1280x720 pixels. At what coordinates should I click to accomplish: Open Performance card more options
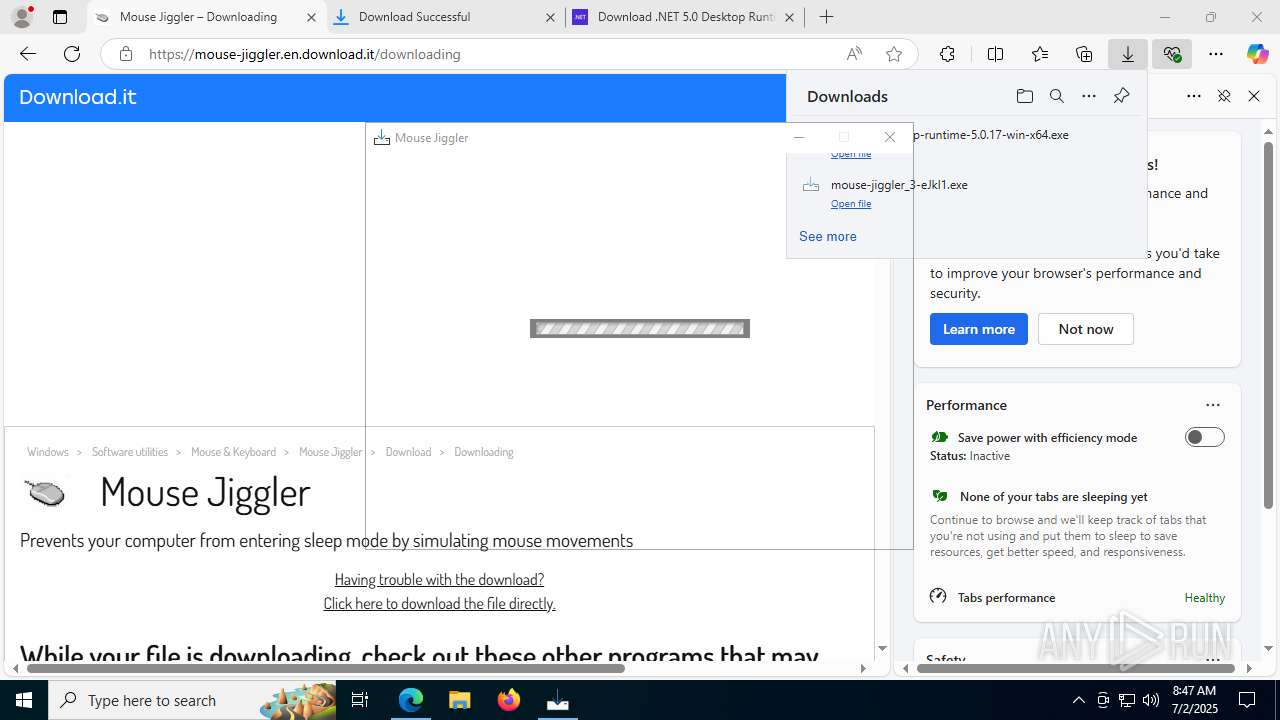pos(1213,405)
